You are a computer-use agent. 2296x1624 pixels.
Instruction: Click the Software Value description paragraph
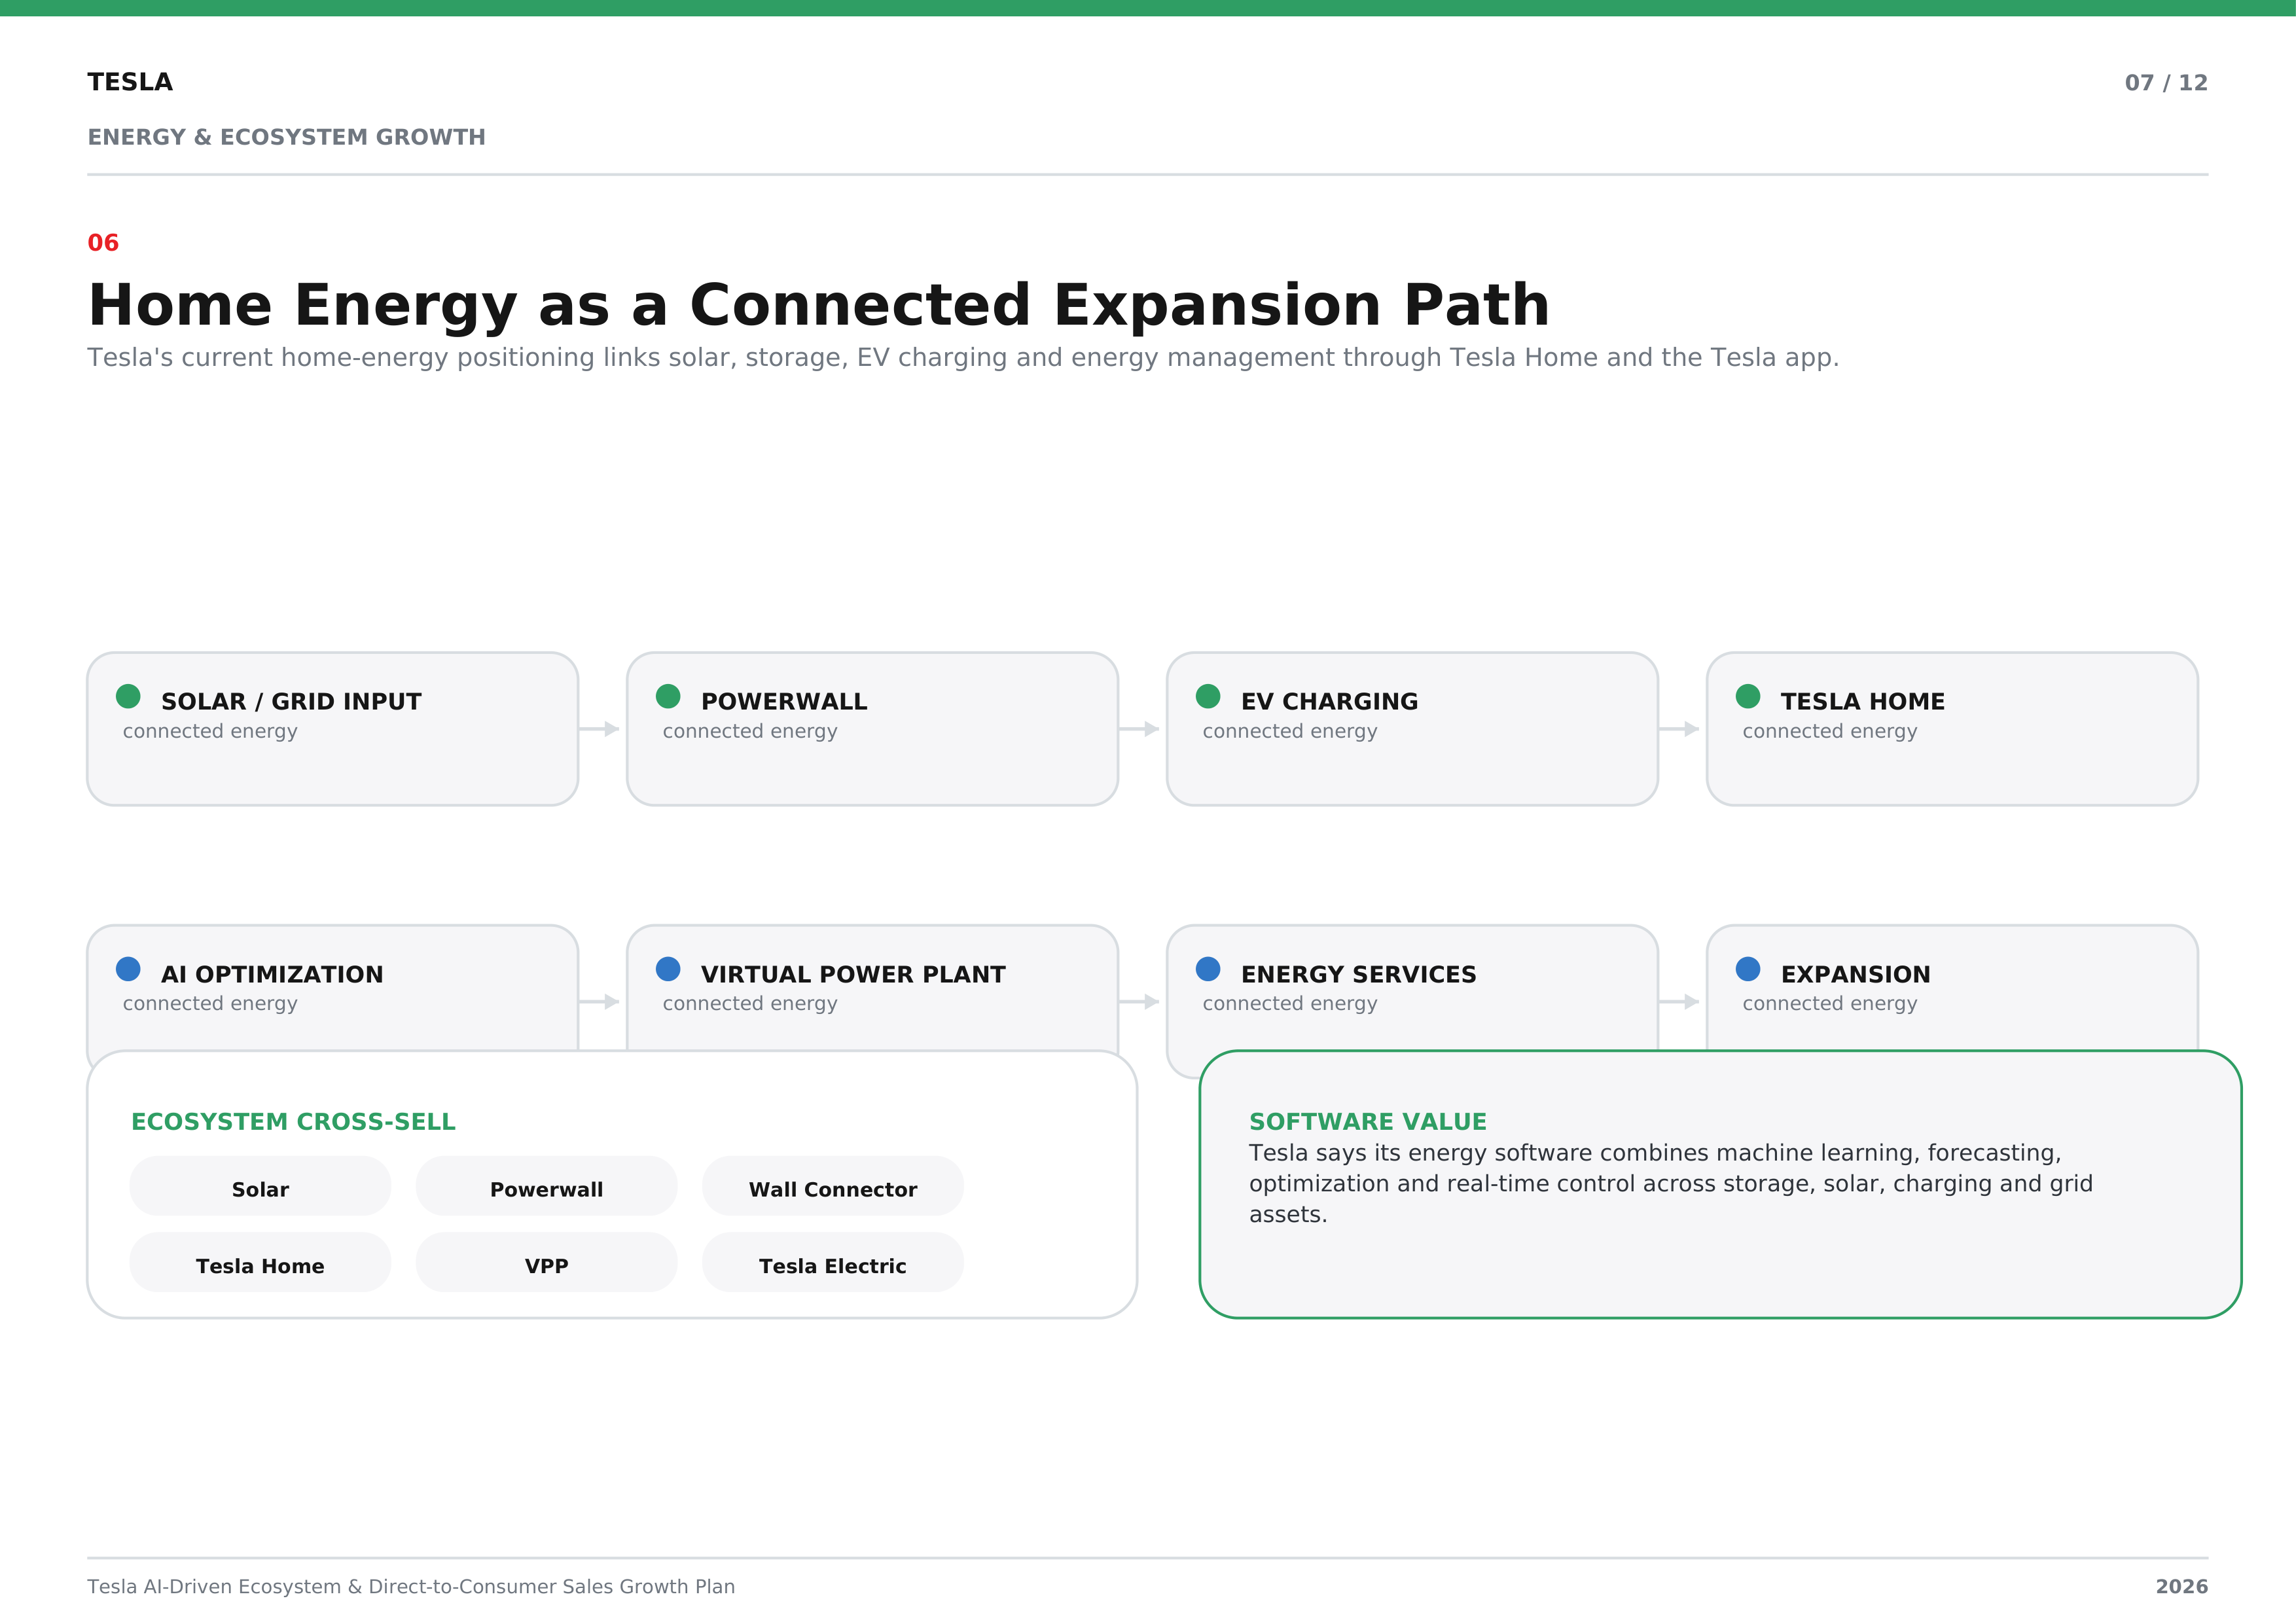[1670, 1184]
